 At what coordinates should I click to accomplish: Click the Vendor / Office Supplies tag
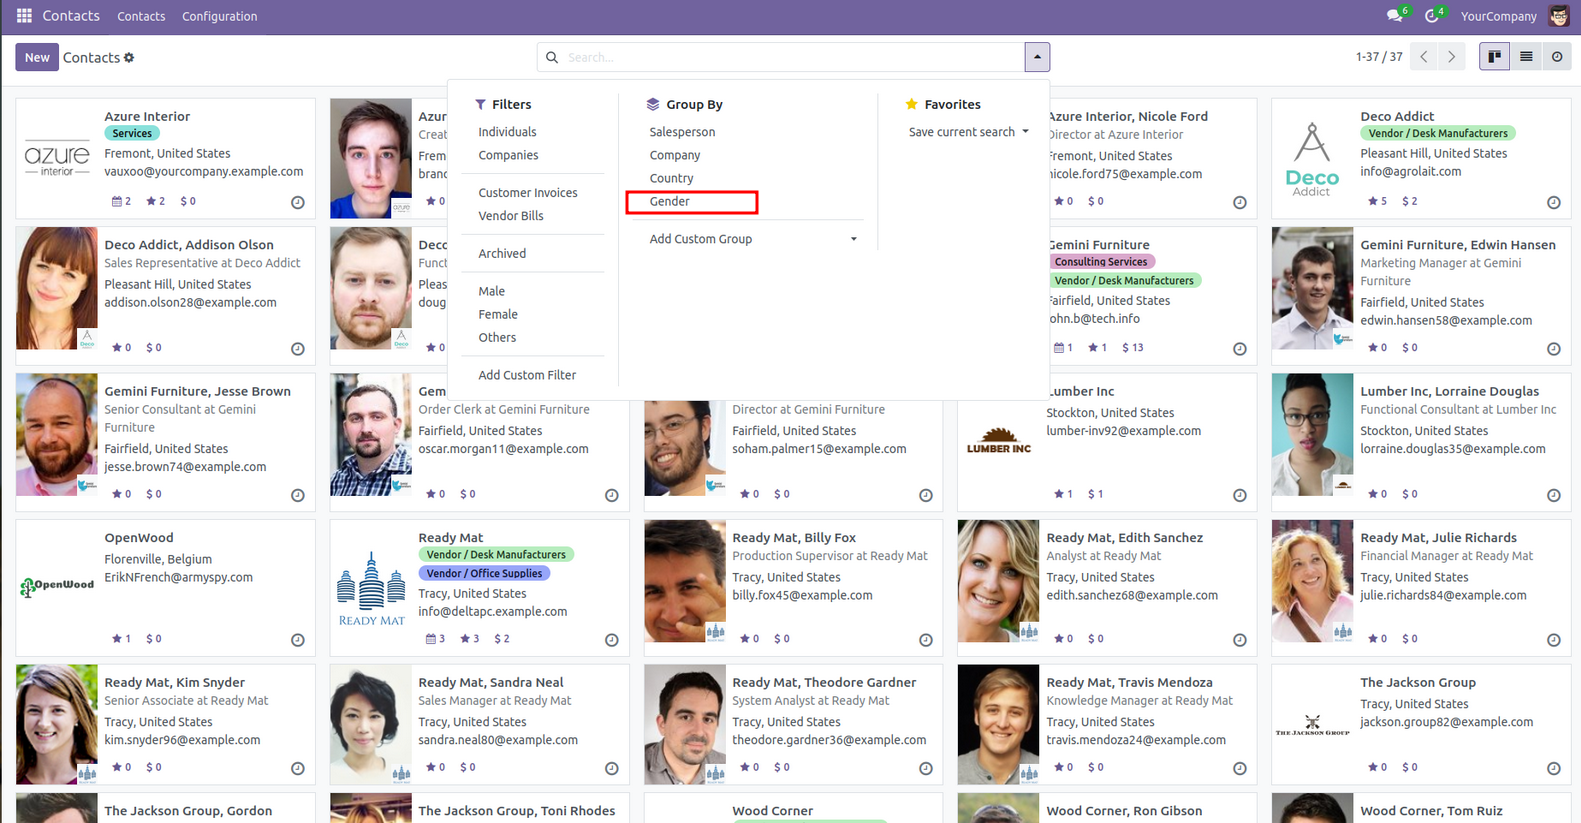pyautogui.click(x=484, y=574)
